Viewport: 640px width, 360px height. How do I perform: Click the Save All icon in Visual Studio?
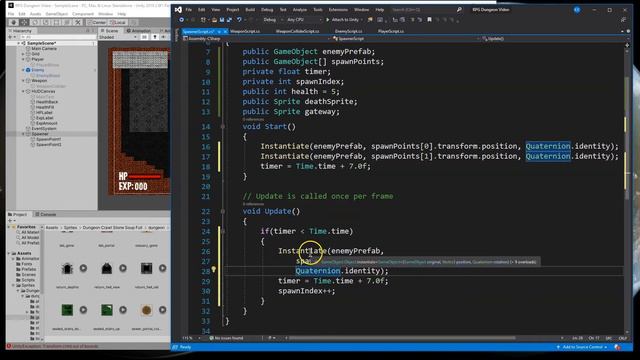click(x=229, y=20)
